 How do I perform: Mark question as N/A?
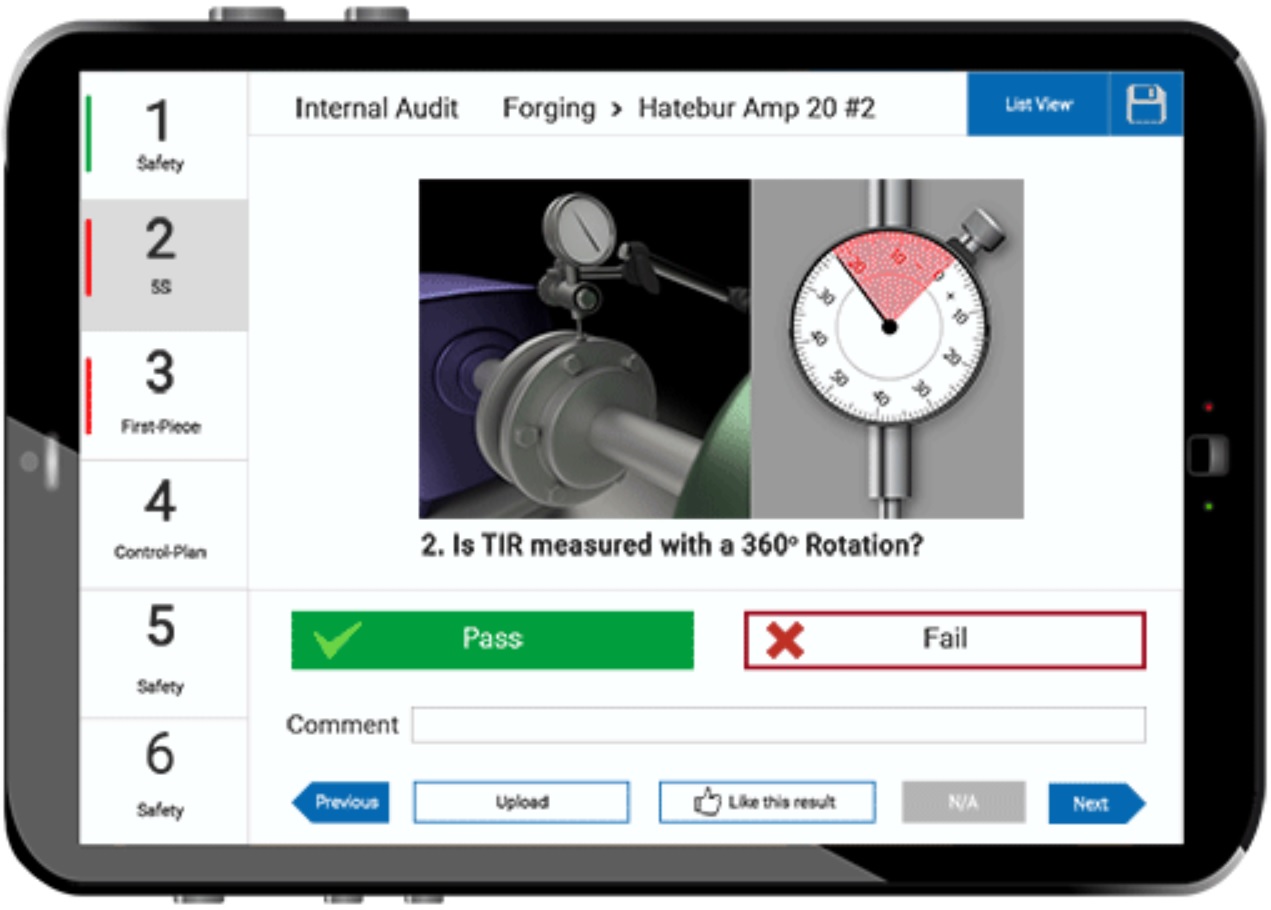click(x=963, y=802)
